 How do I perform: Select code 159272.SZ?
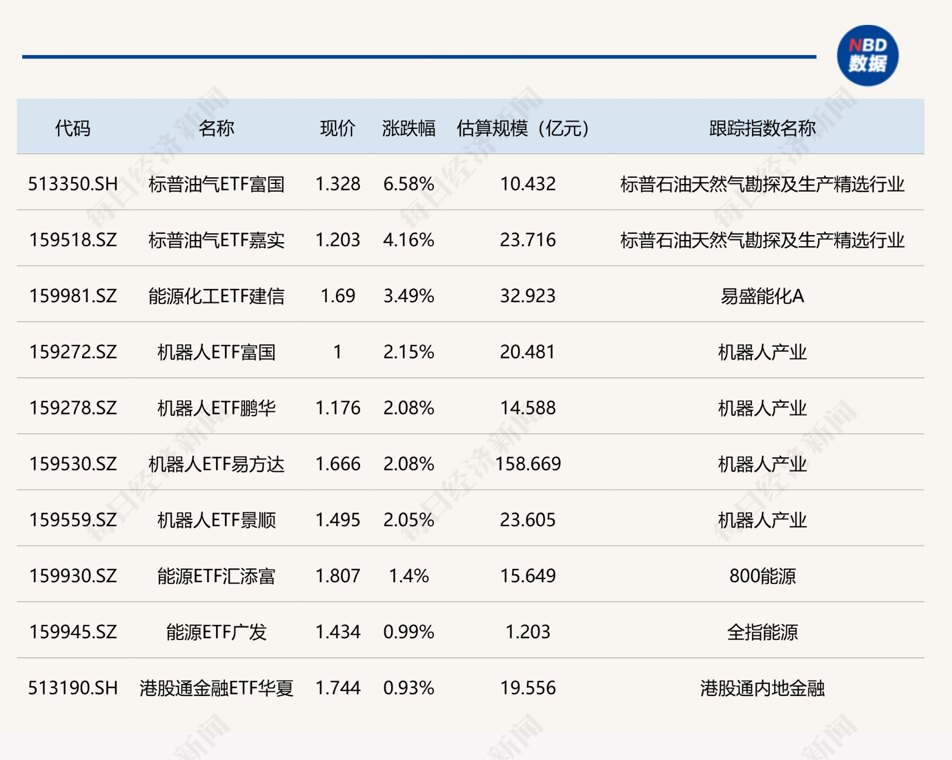pos(73,351)
